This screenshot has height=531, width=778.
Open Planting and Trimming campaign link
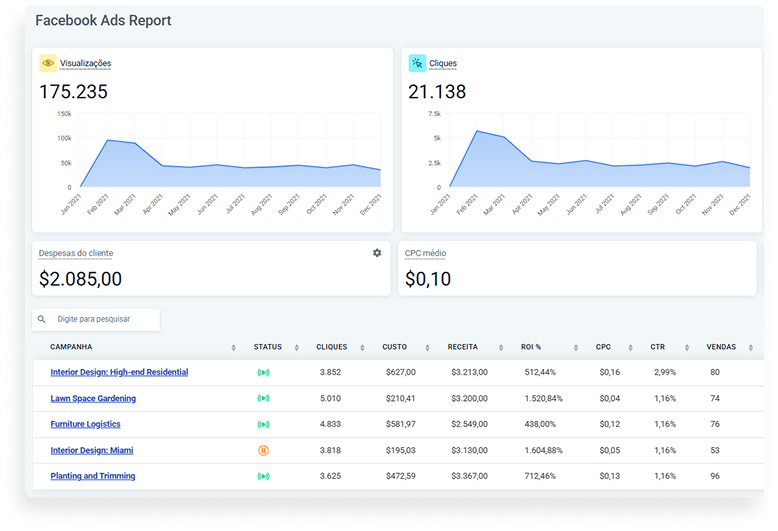(92, 477)
